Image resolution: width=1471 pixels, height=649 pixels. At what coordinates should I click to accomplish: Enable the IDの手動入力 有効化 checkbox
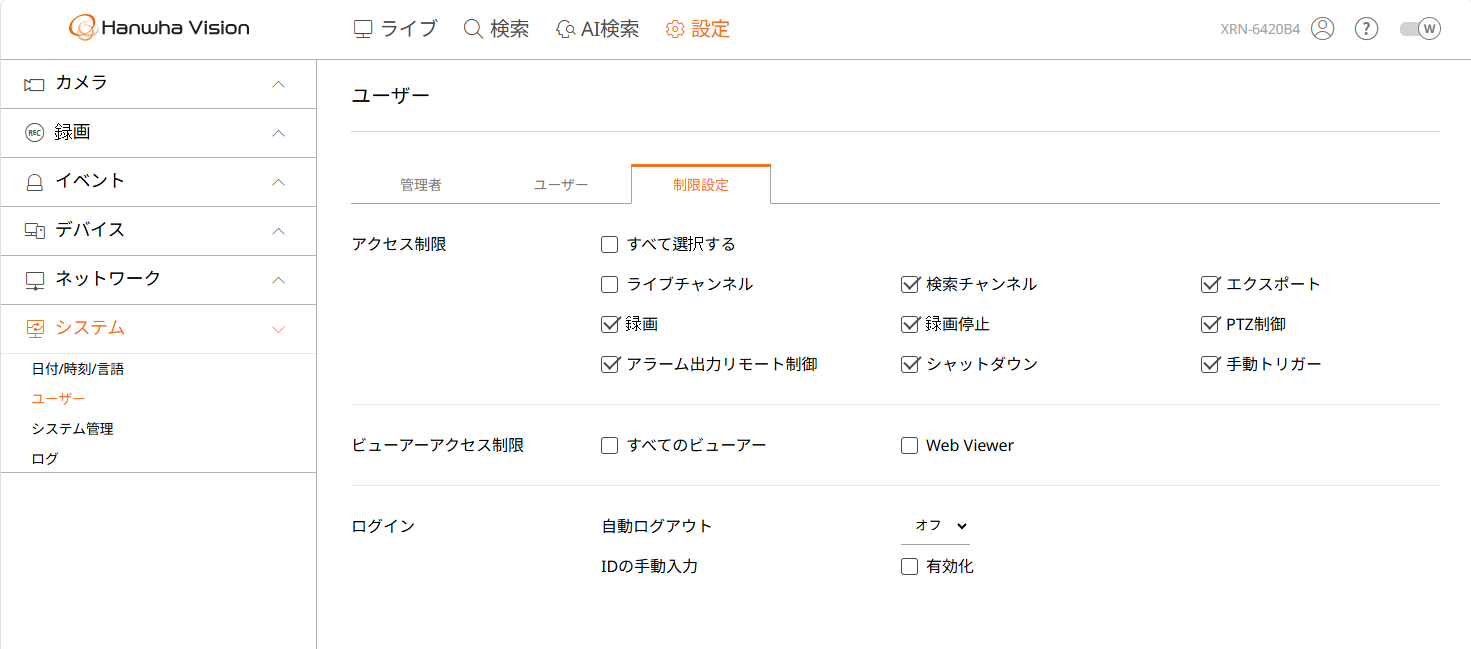[910, 567]
